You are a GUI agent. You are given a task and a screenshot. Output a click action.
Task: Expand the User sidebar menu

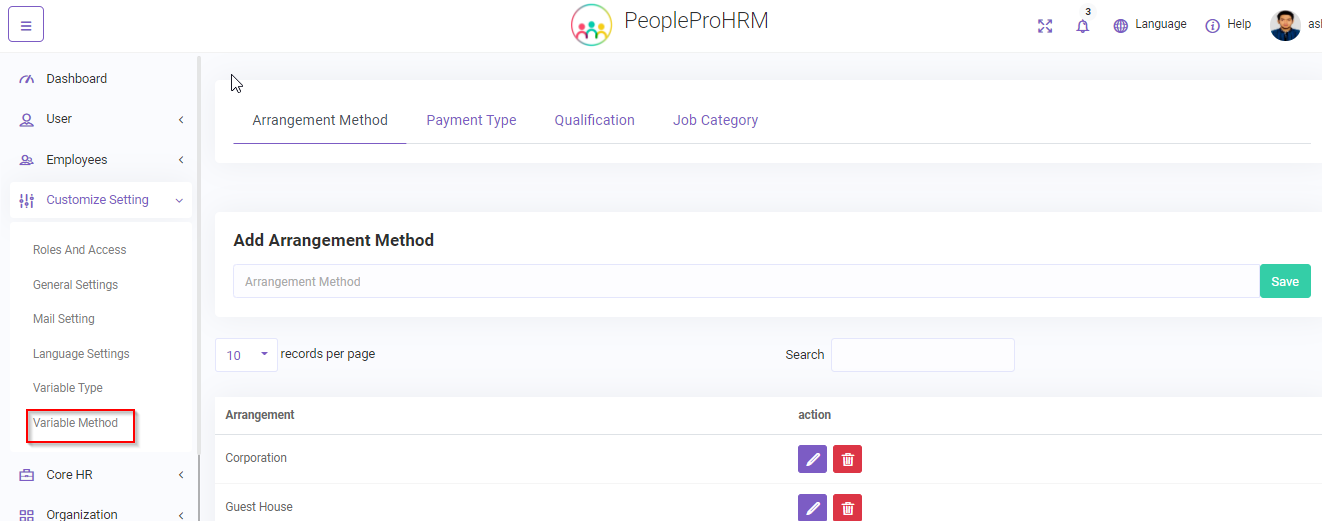100,119
